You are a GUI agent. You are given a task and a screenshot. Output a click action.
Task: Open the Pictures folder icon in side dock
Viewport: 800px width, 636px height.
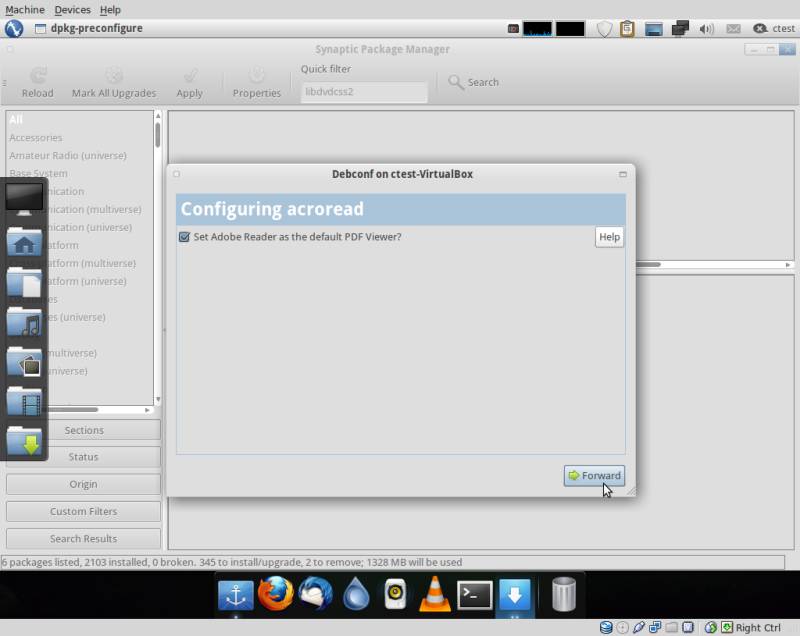[24, 362]
